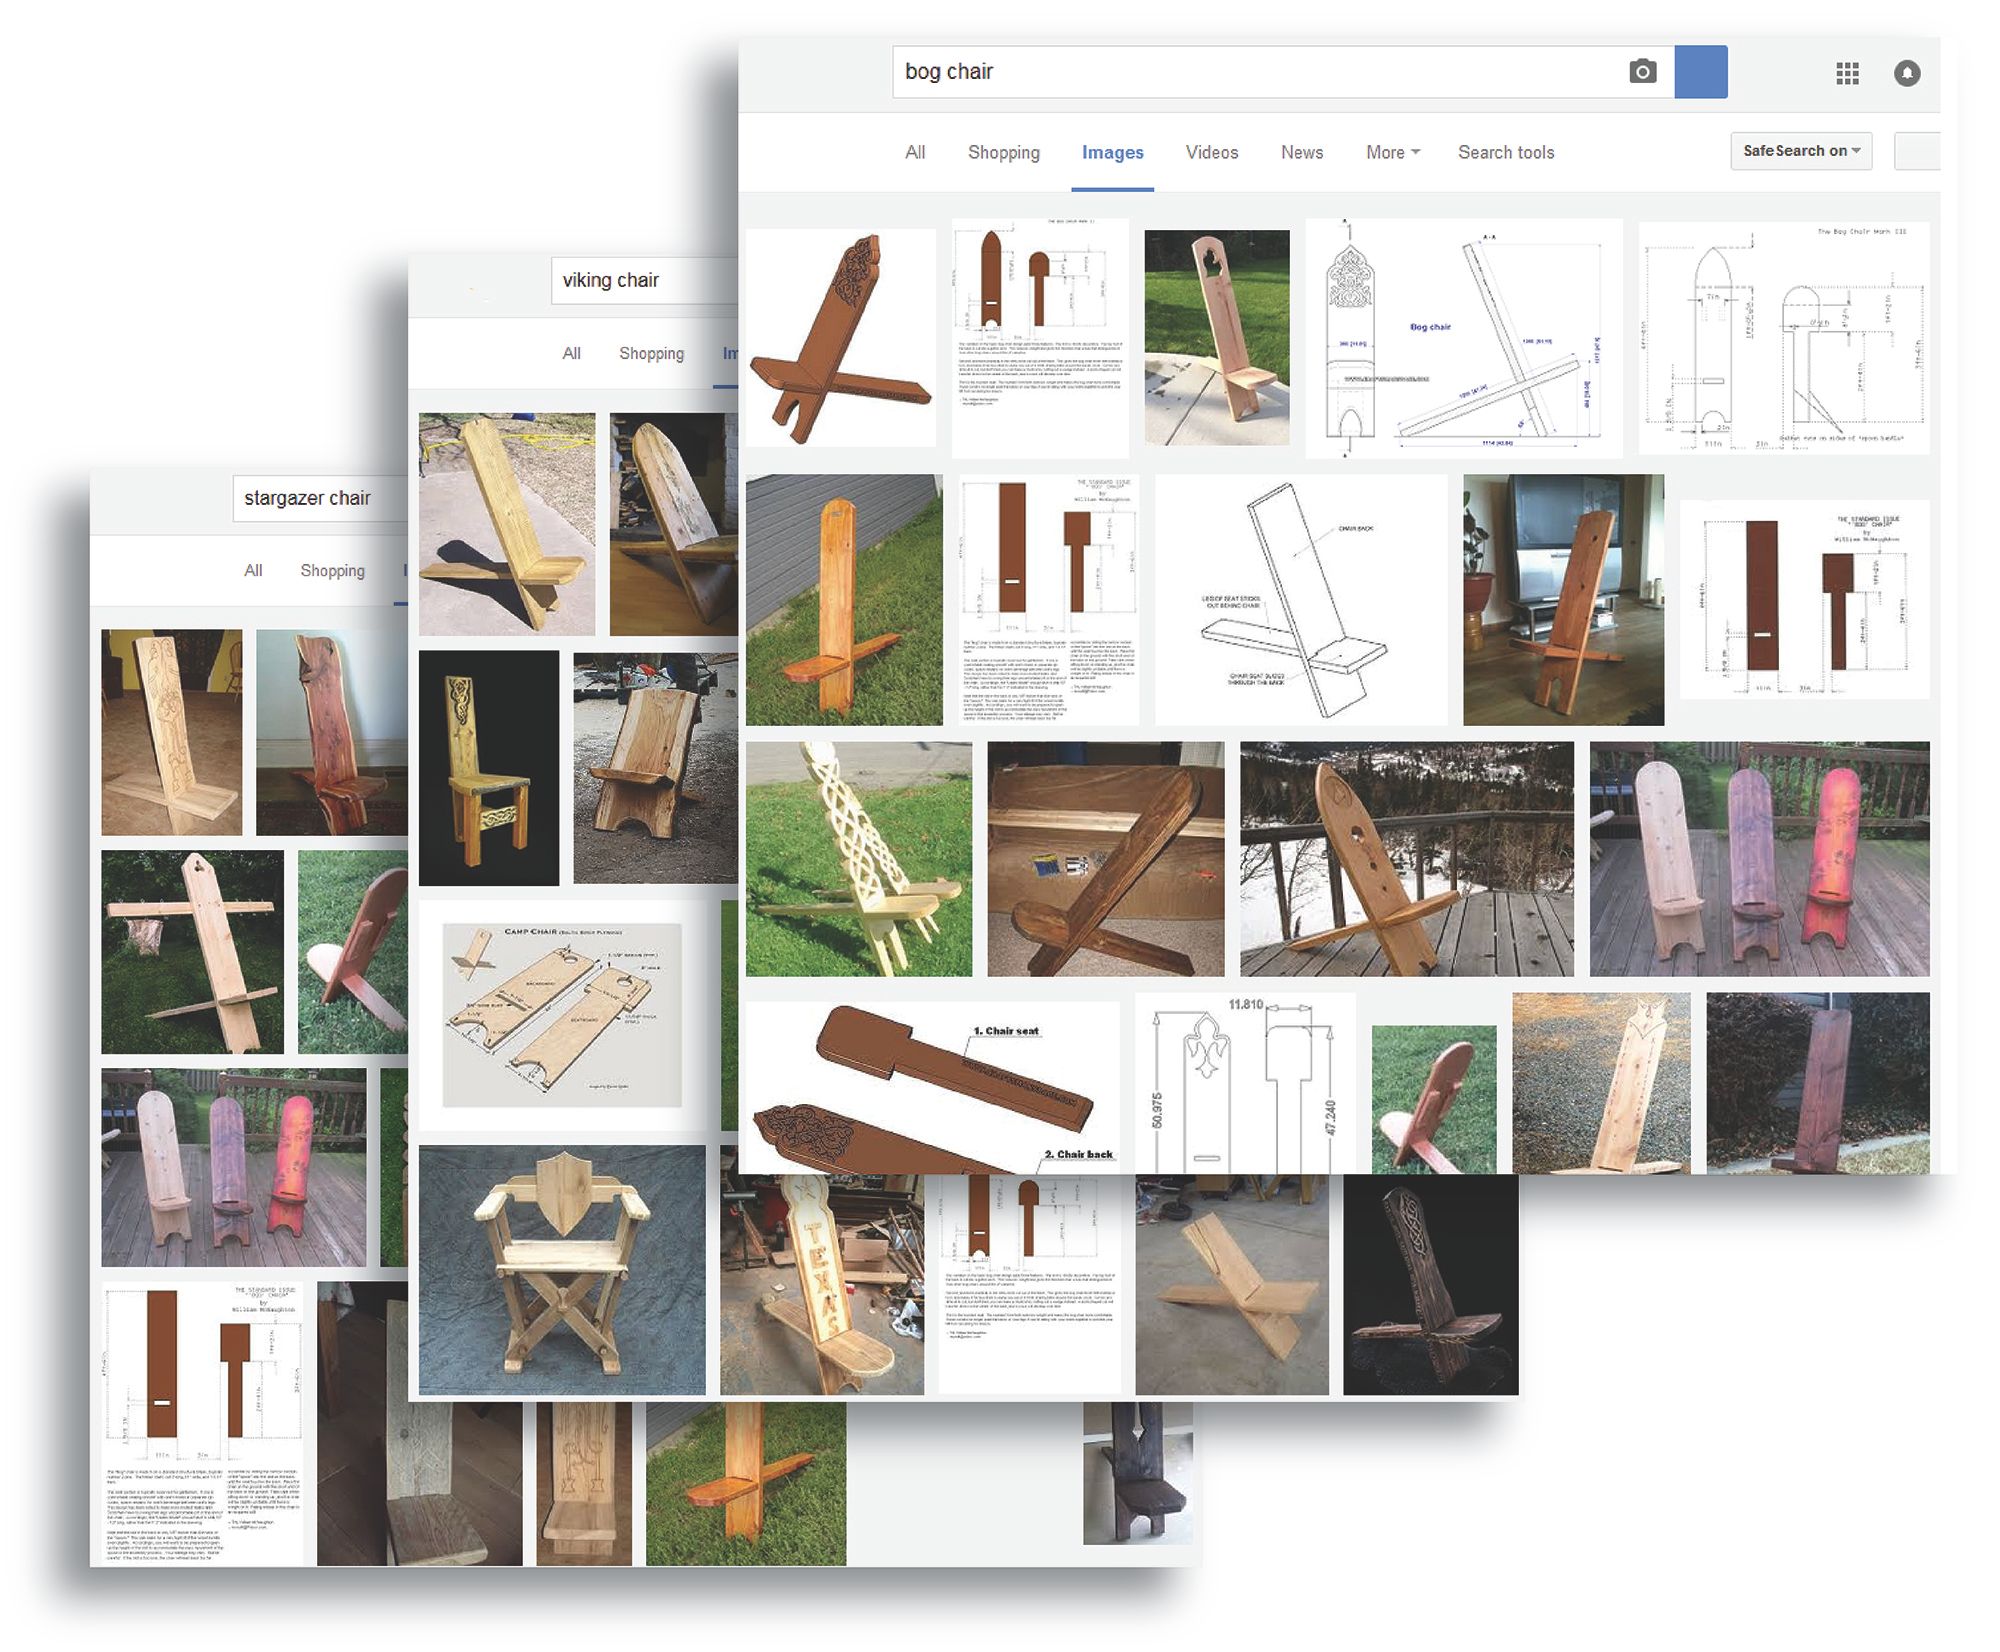
Task: Open the '1. Chair seat' 3D diagram
Action: click(933, 1088)
